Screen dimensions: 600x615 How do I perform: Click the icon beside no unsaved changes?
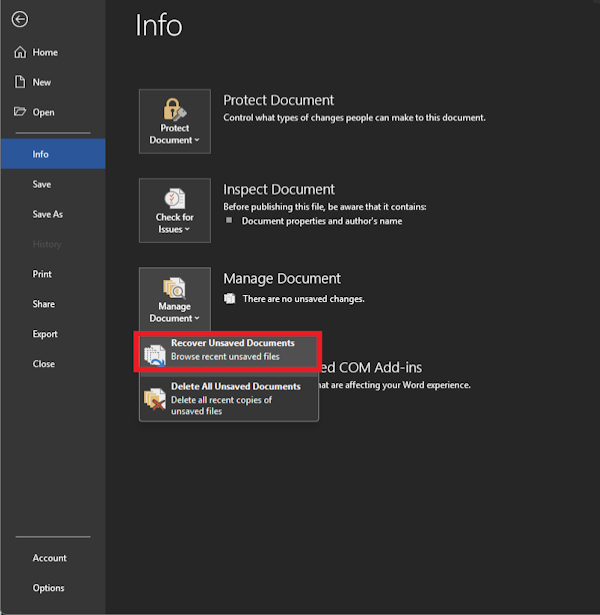[229, 299]
